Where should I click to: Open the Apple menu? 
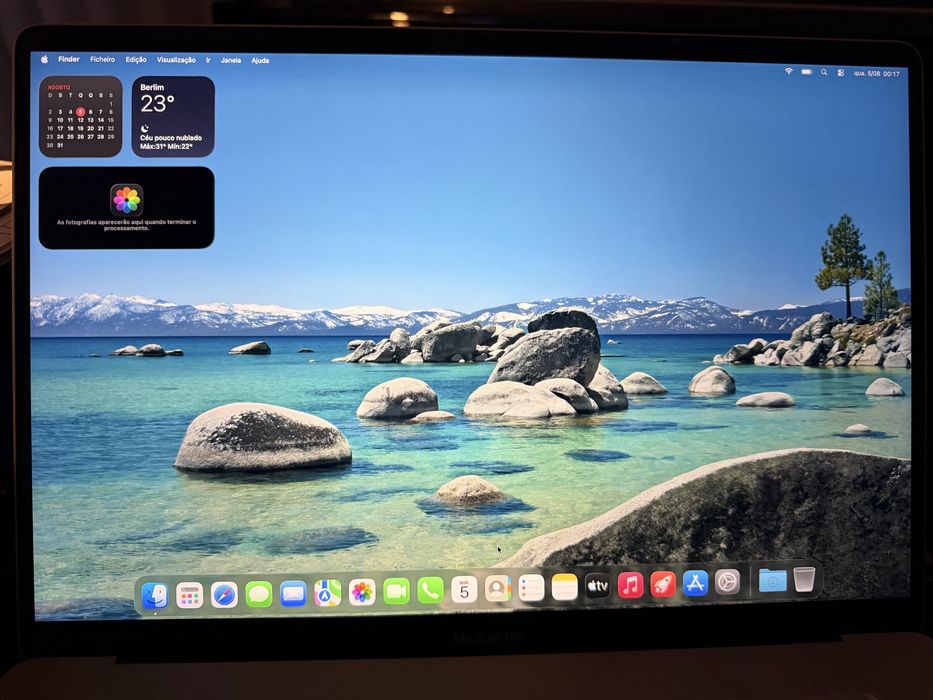click(44, 59)
